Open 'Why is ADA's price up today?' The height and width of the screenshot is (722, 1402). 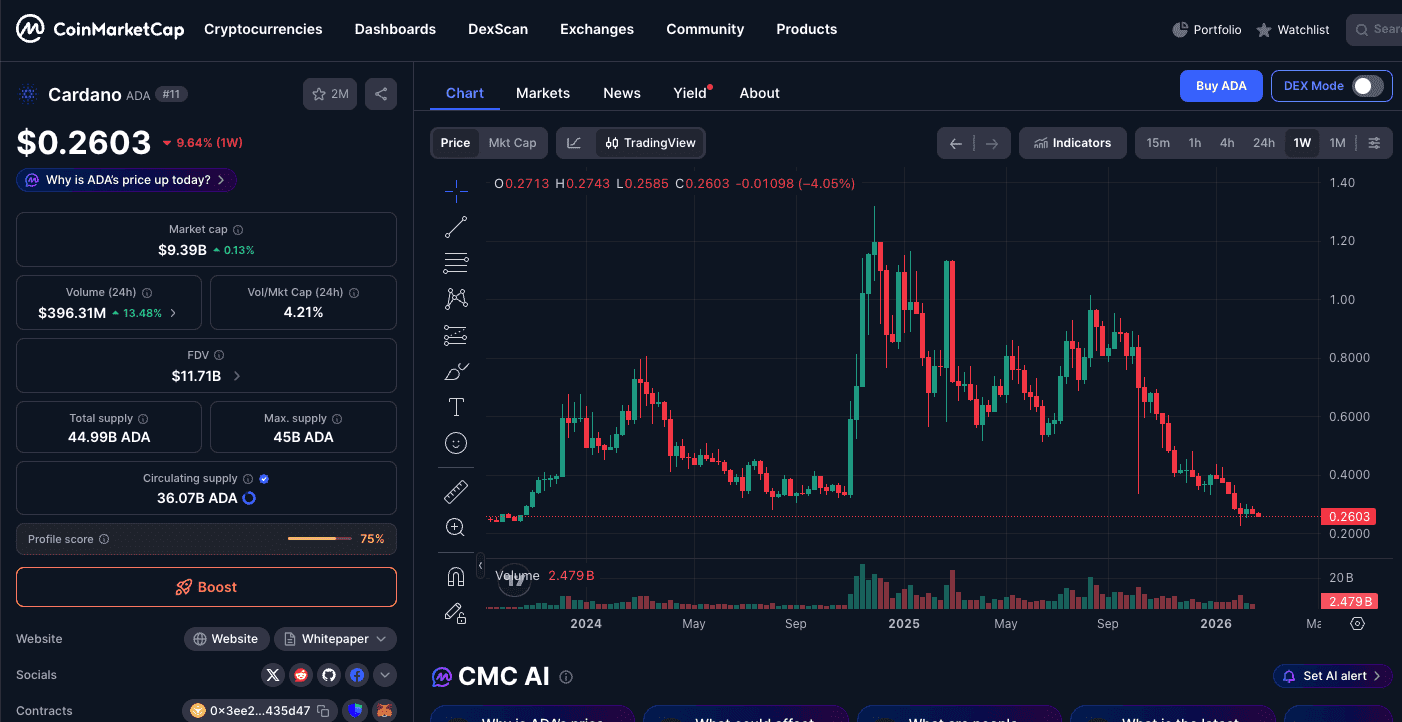click(x=127, y=180)
